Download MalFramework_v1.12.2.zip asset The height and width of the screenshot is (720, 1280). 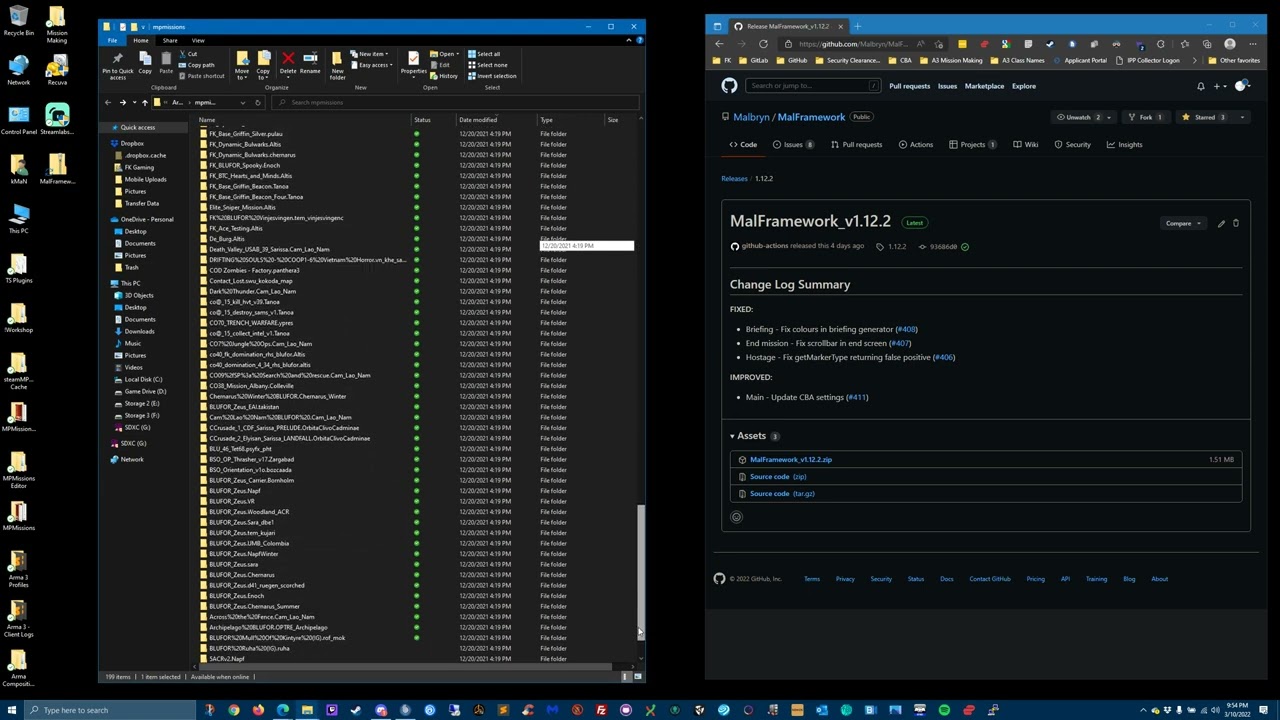[x=790, y=460]
